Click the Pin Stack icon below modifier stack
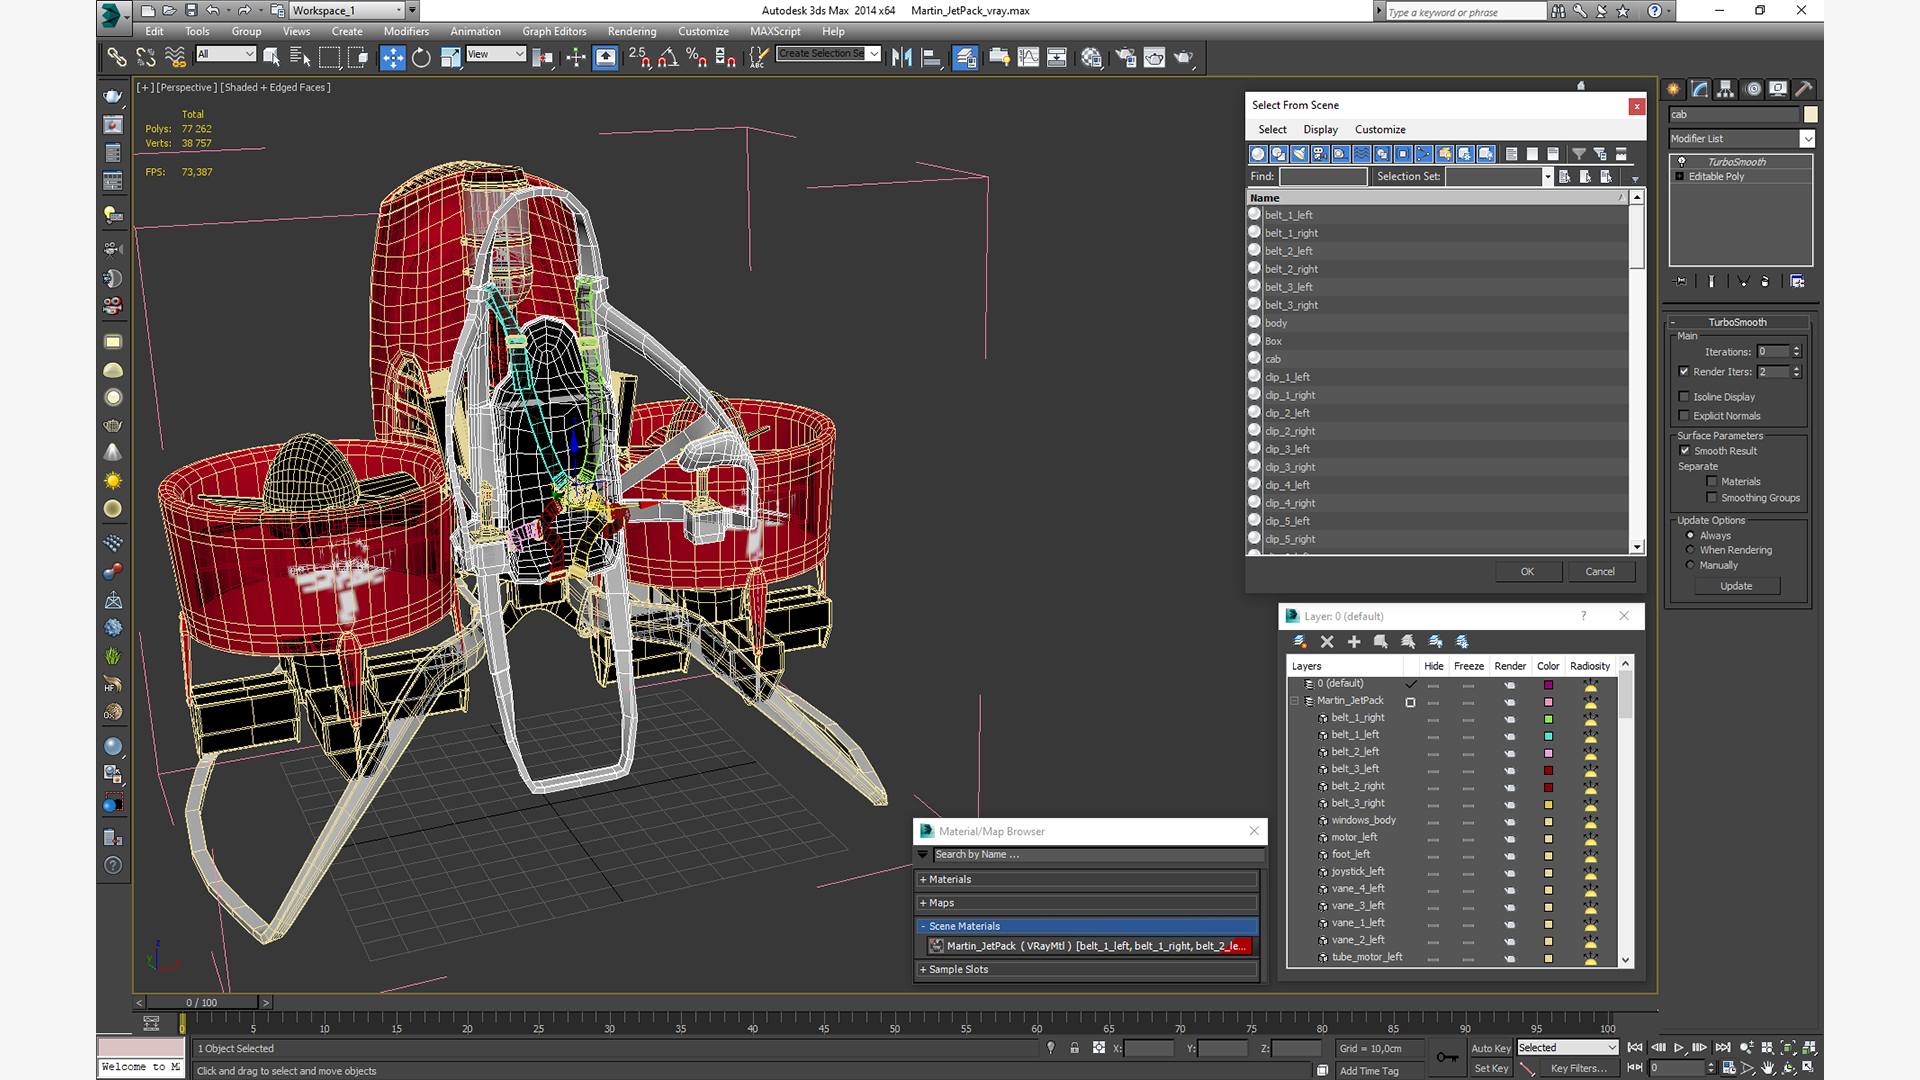The width and height of the screenshot is (1920, 1080). click(x=1681, y=282)
